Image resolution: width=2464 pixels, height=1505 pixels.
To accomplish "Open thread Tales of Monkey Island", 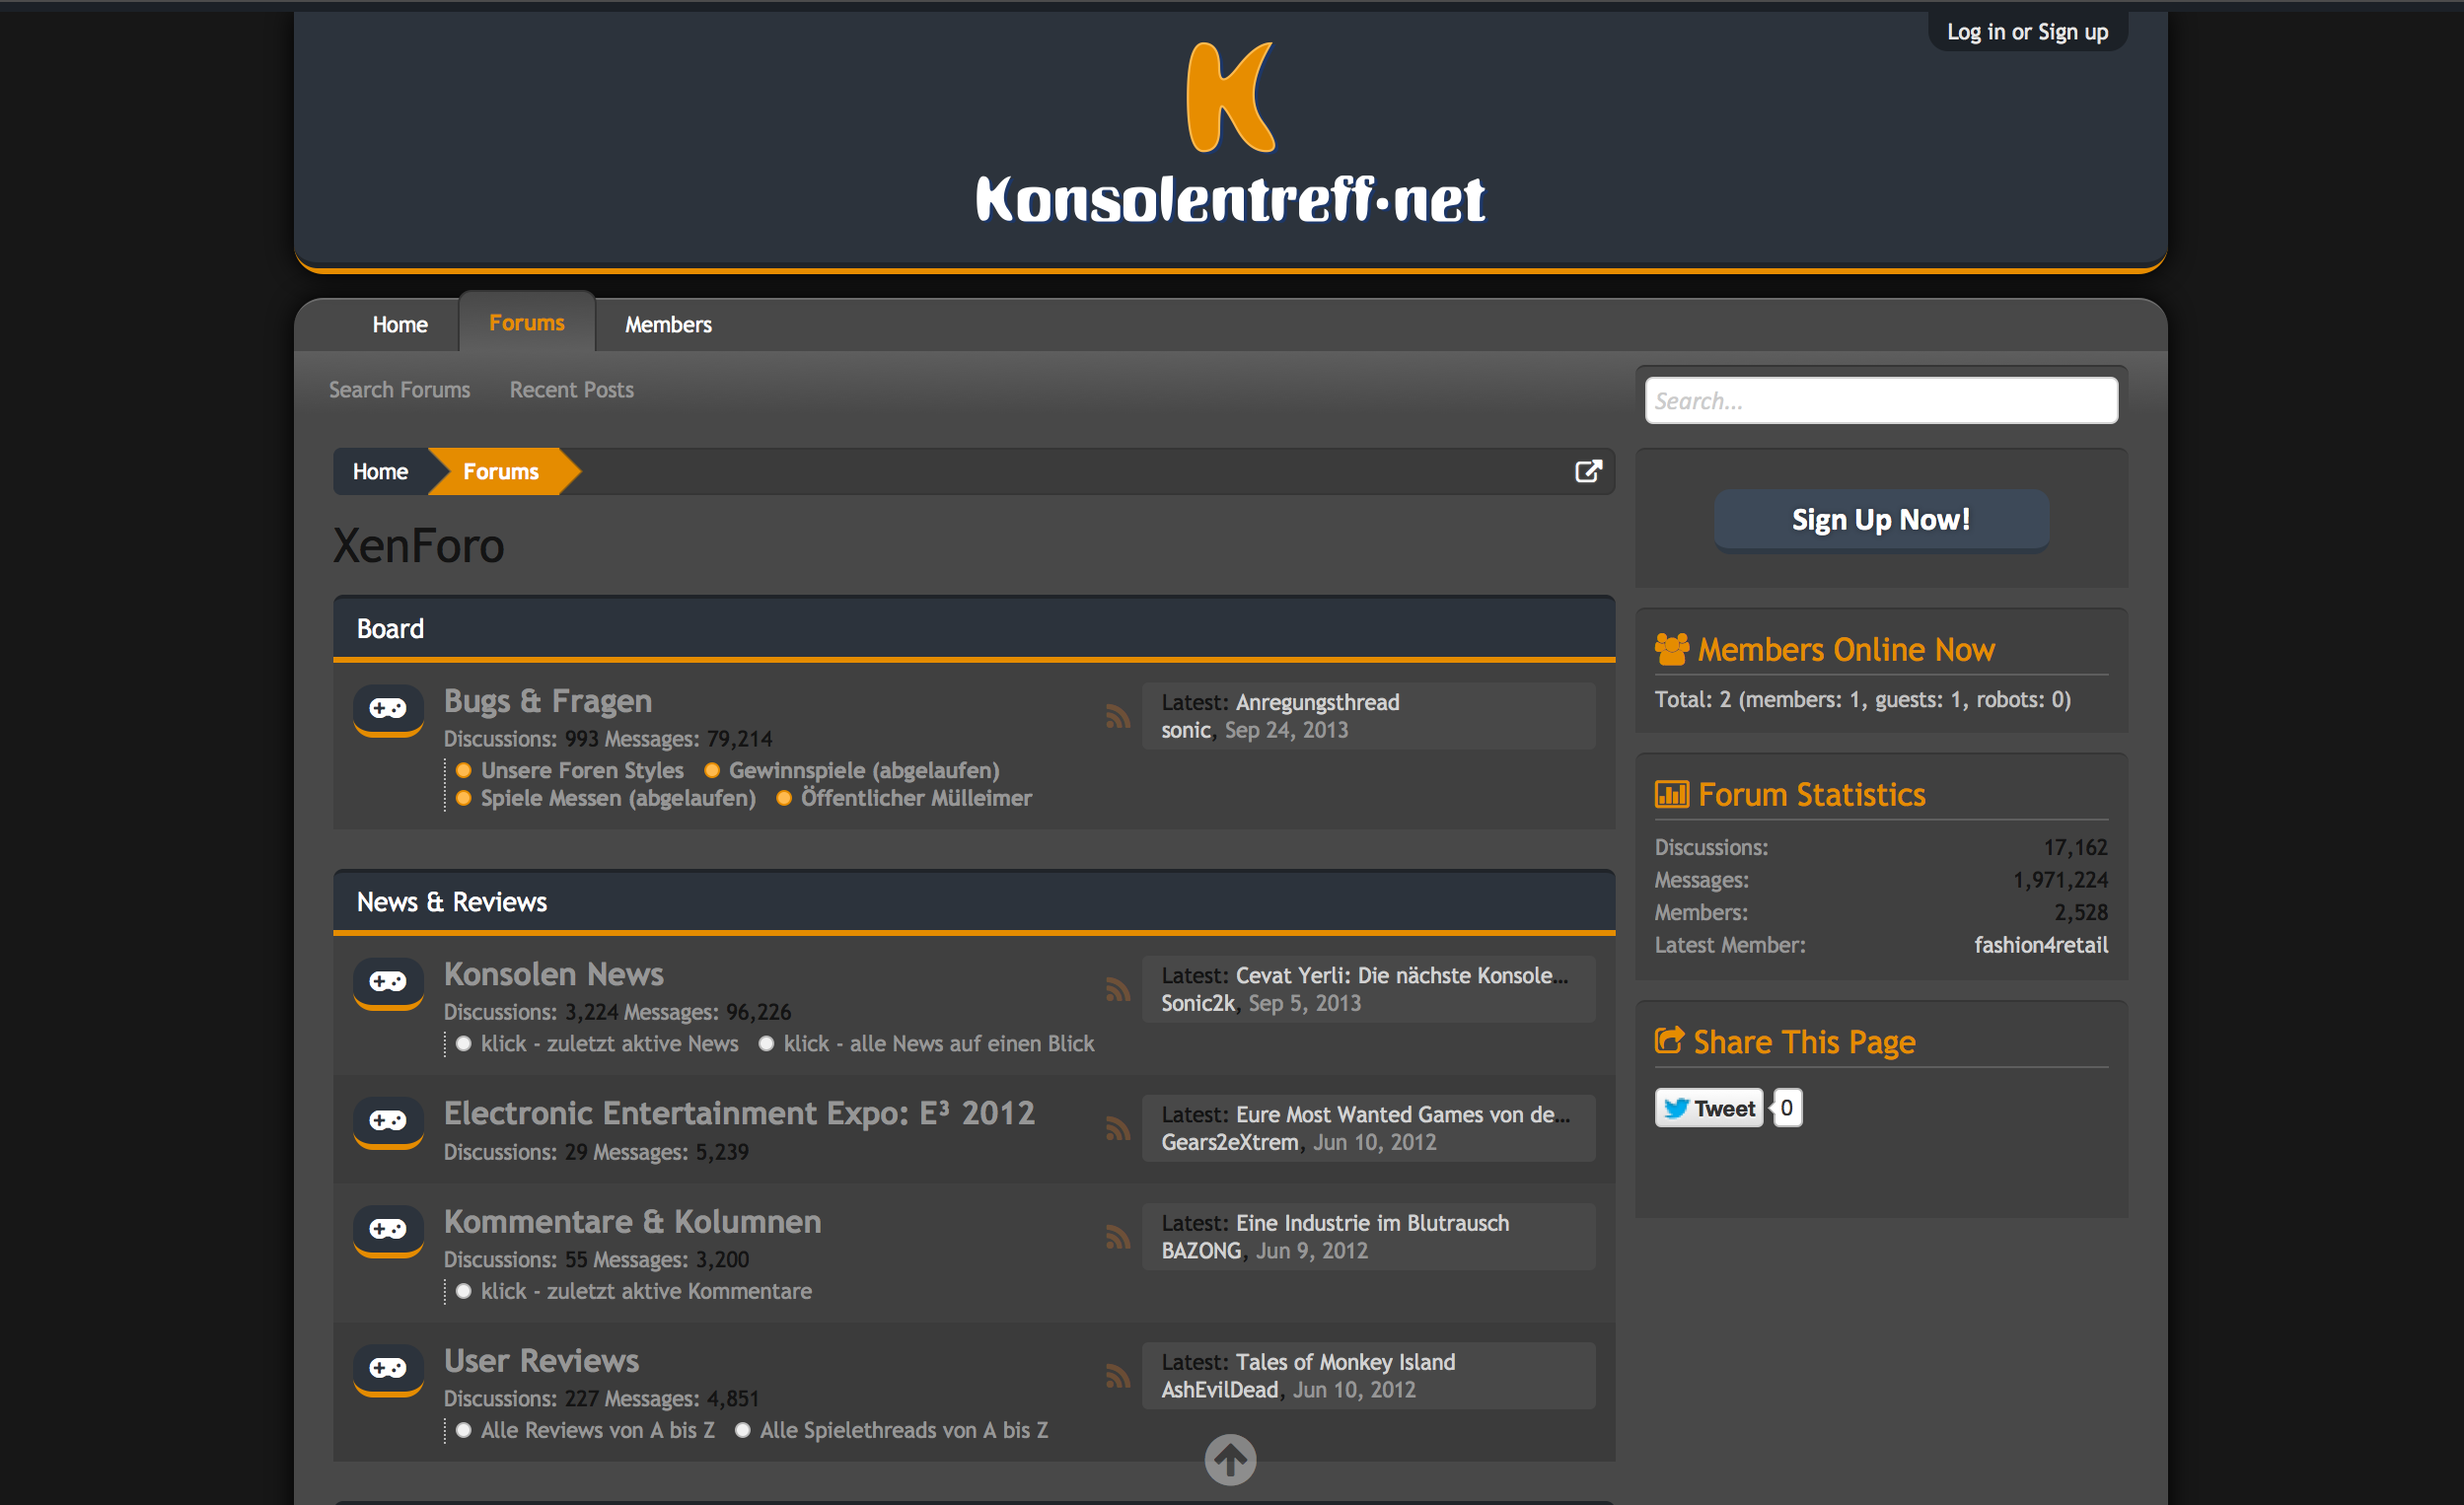I will coord(1345,1362).
